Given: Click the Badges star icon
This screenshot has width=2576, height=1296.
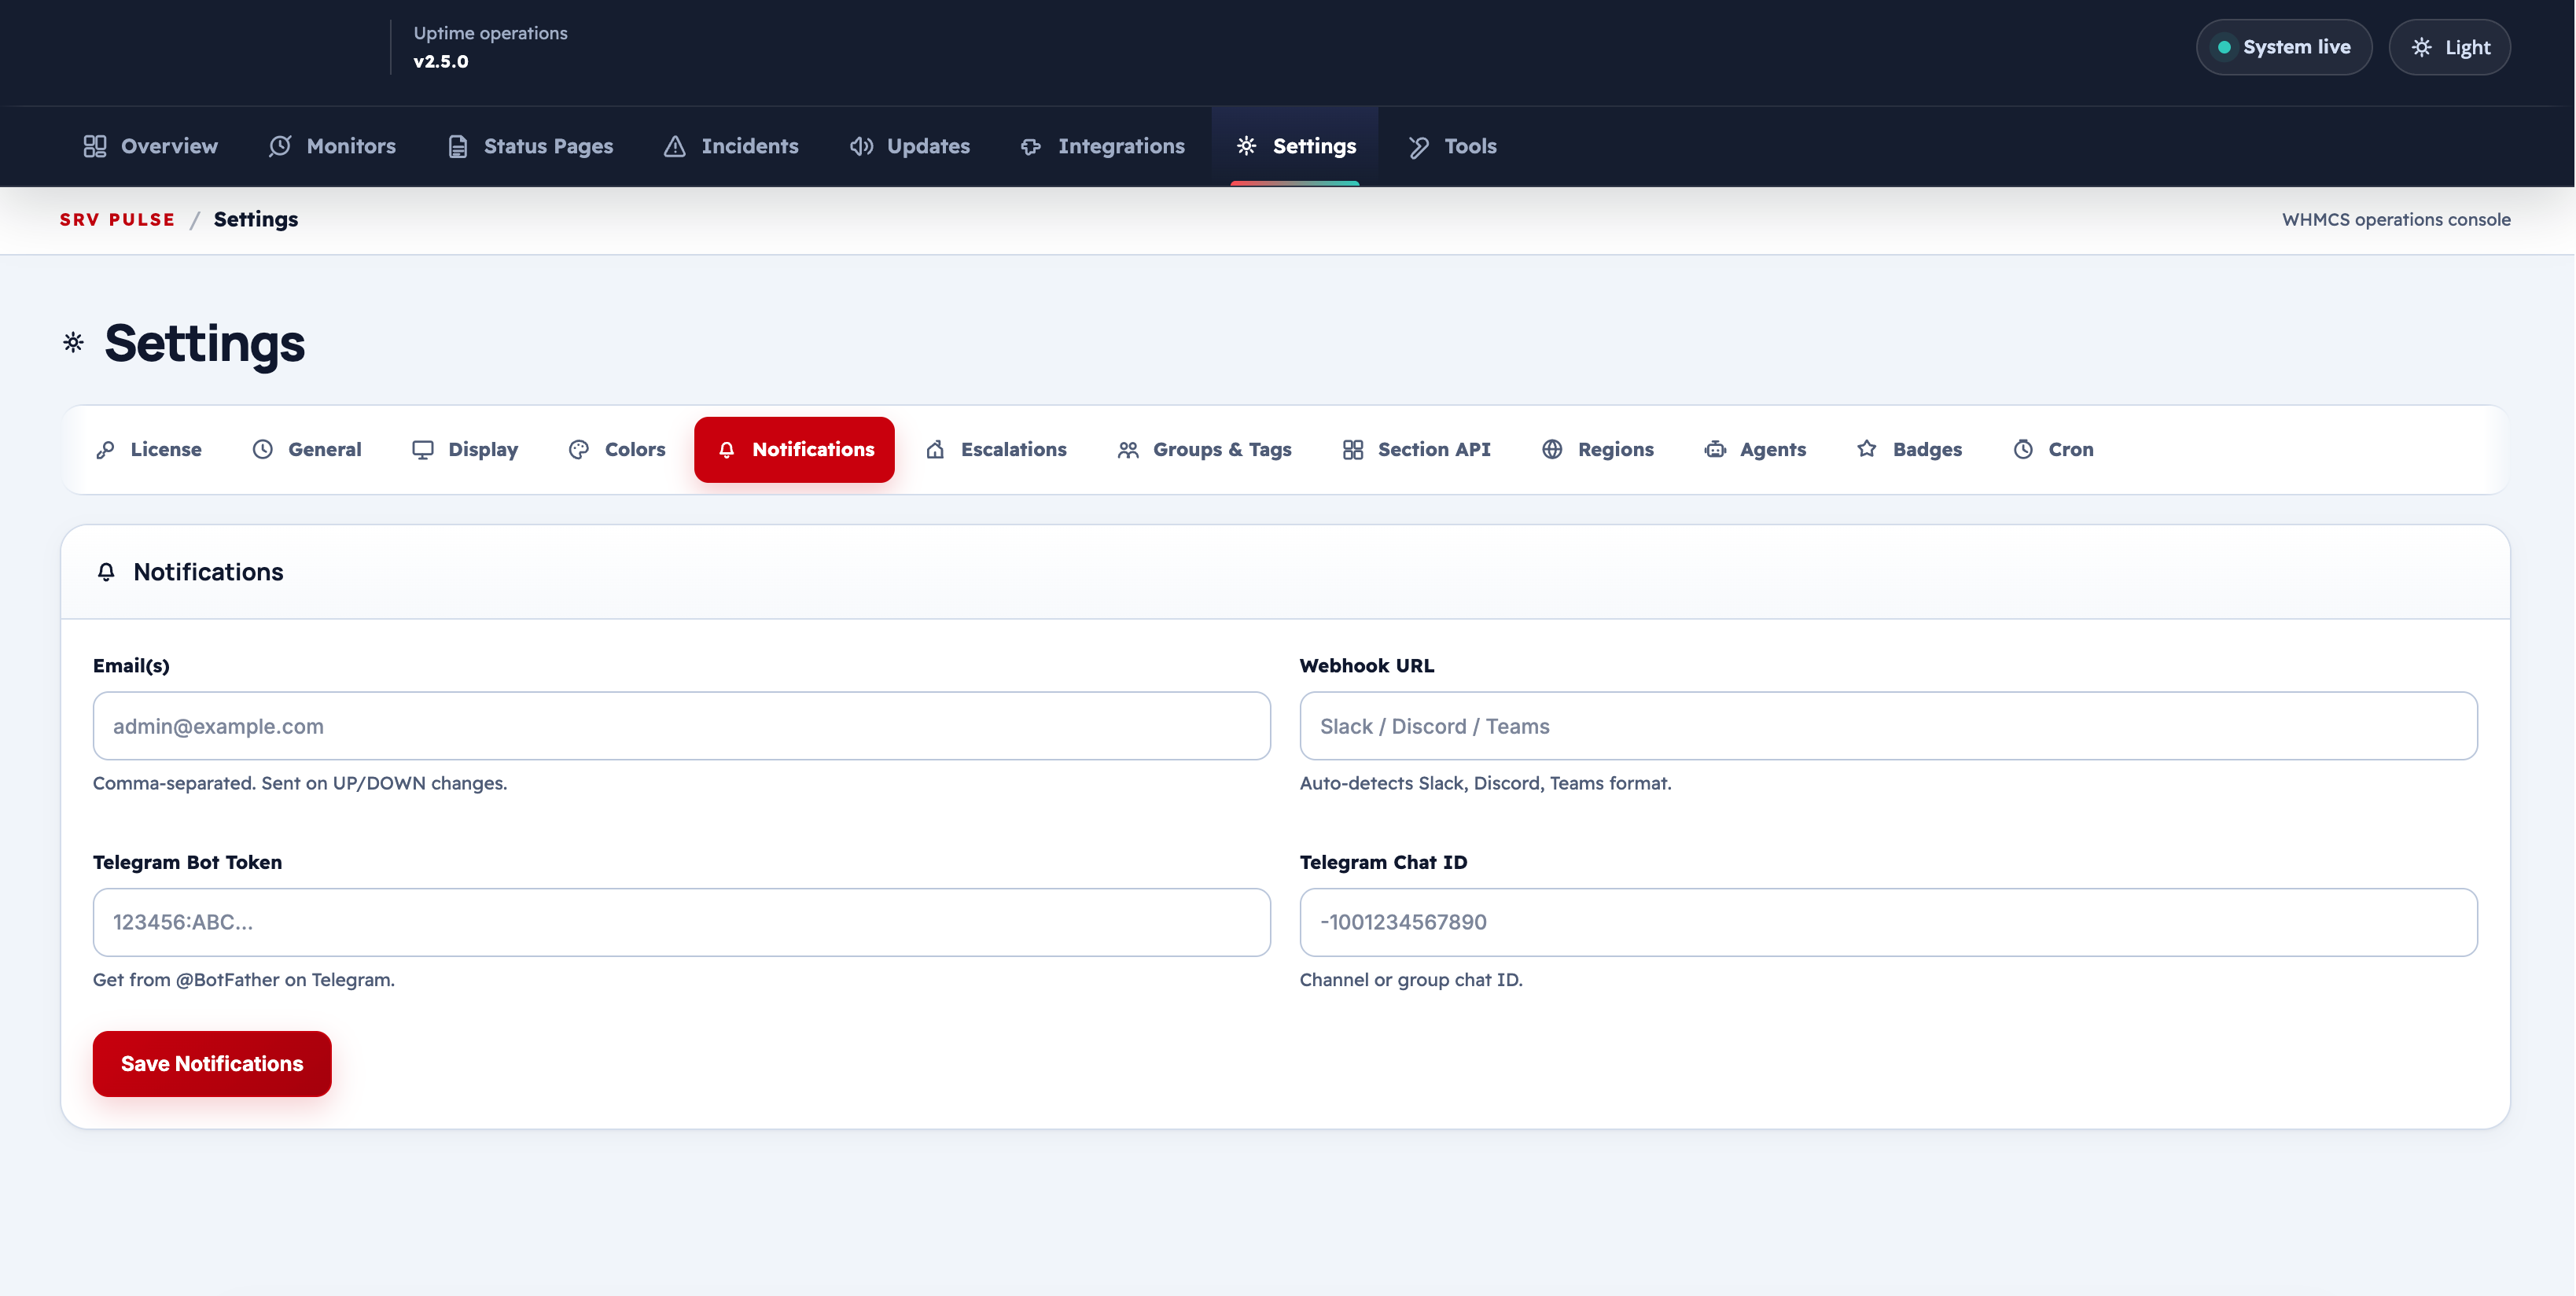Looking at the screenshot, I should pyautogui.click(x=1867, y=450).
